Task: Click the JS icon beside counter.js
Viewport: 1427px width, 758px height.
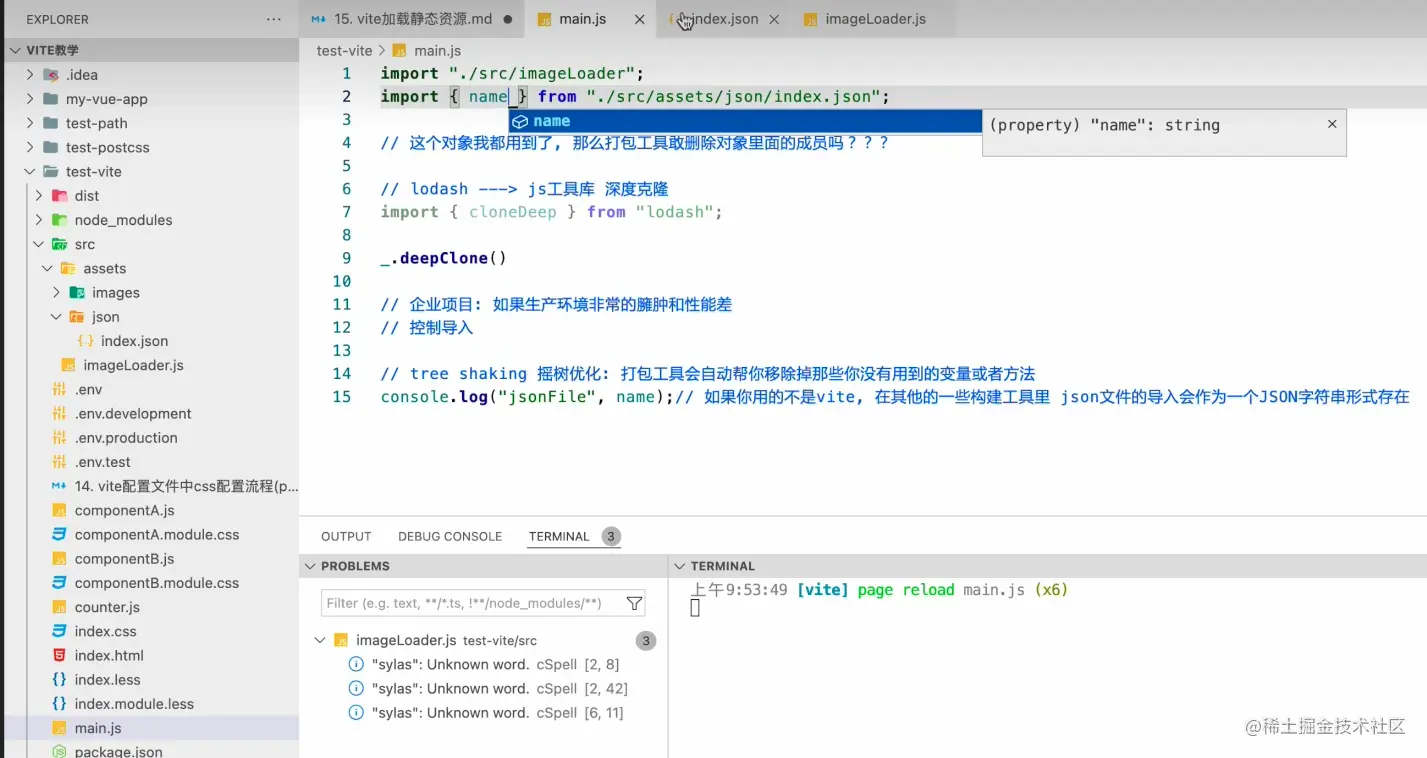Action: [x=58, y=607]
